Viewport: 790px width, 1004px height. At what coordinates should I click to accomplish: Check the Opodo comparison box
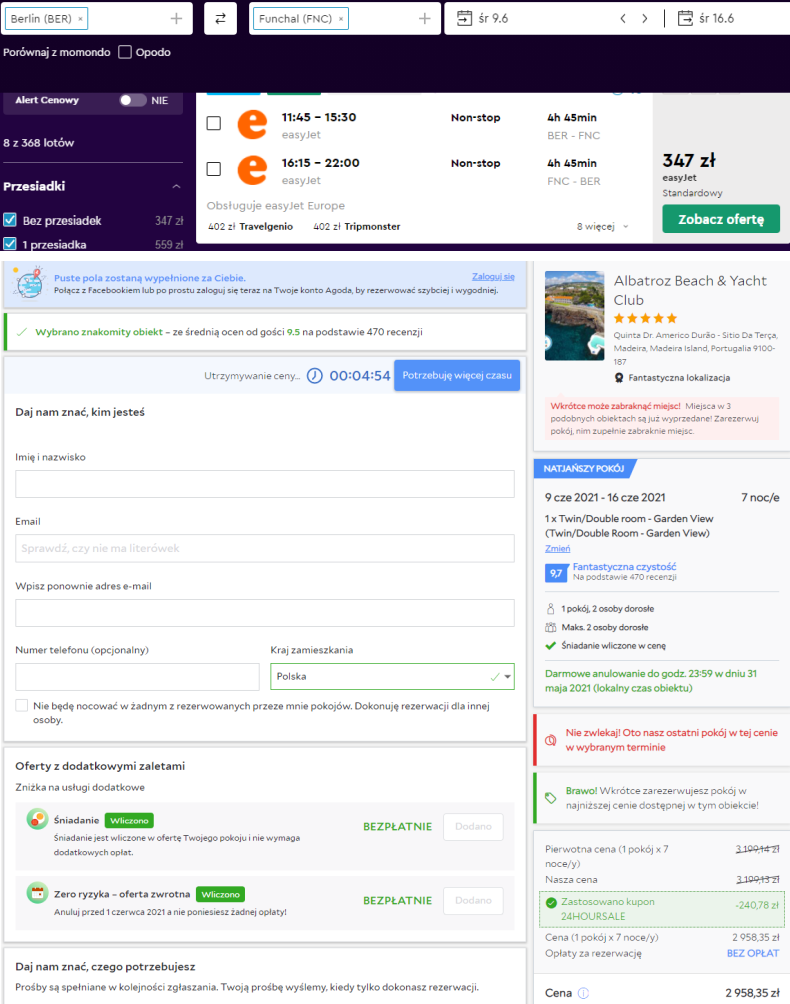(x=125, y=52)
